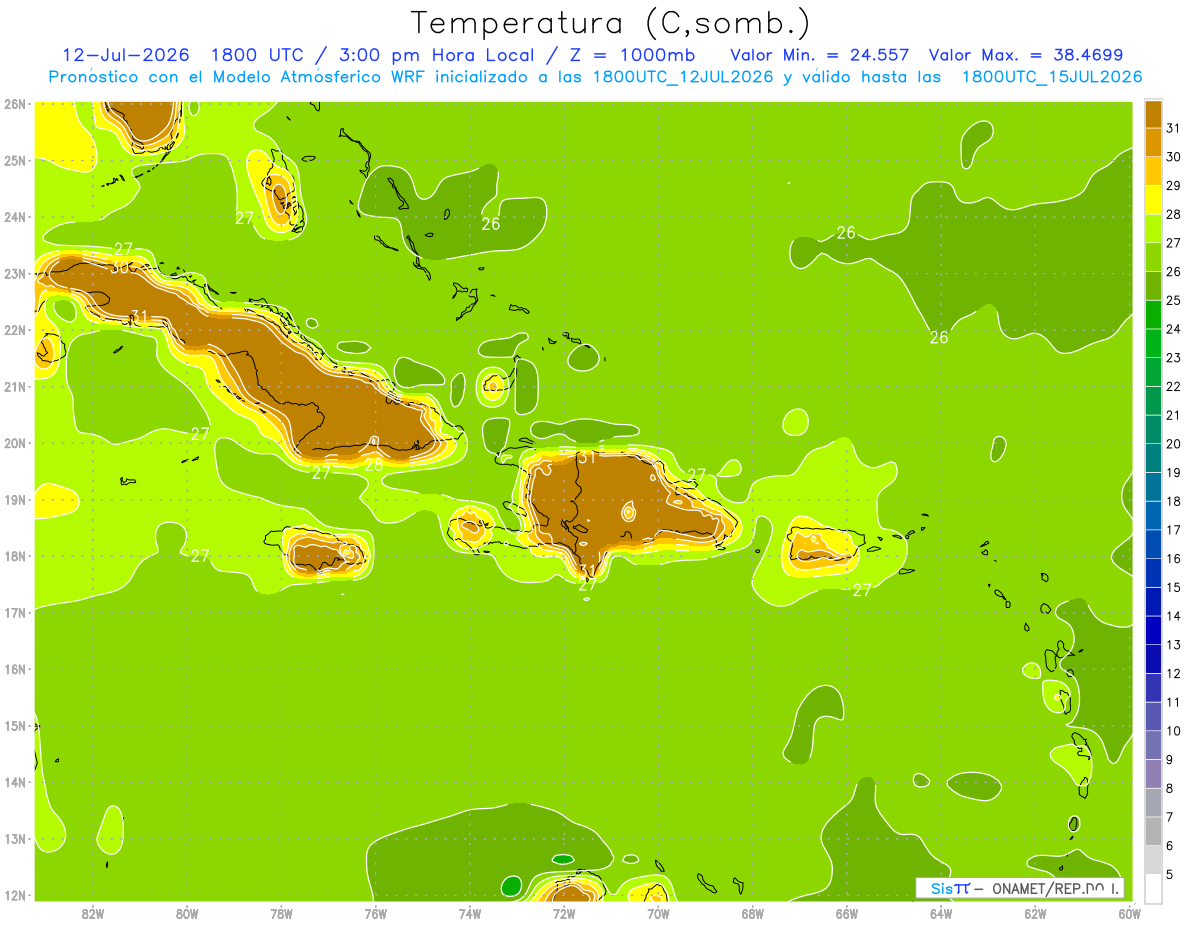Click the color bar value '24'

click(1173, 329)
